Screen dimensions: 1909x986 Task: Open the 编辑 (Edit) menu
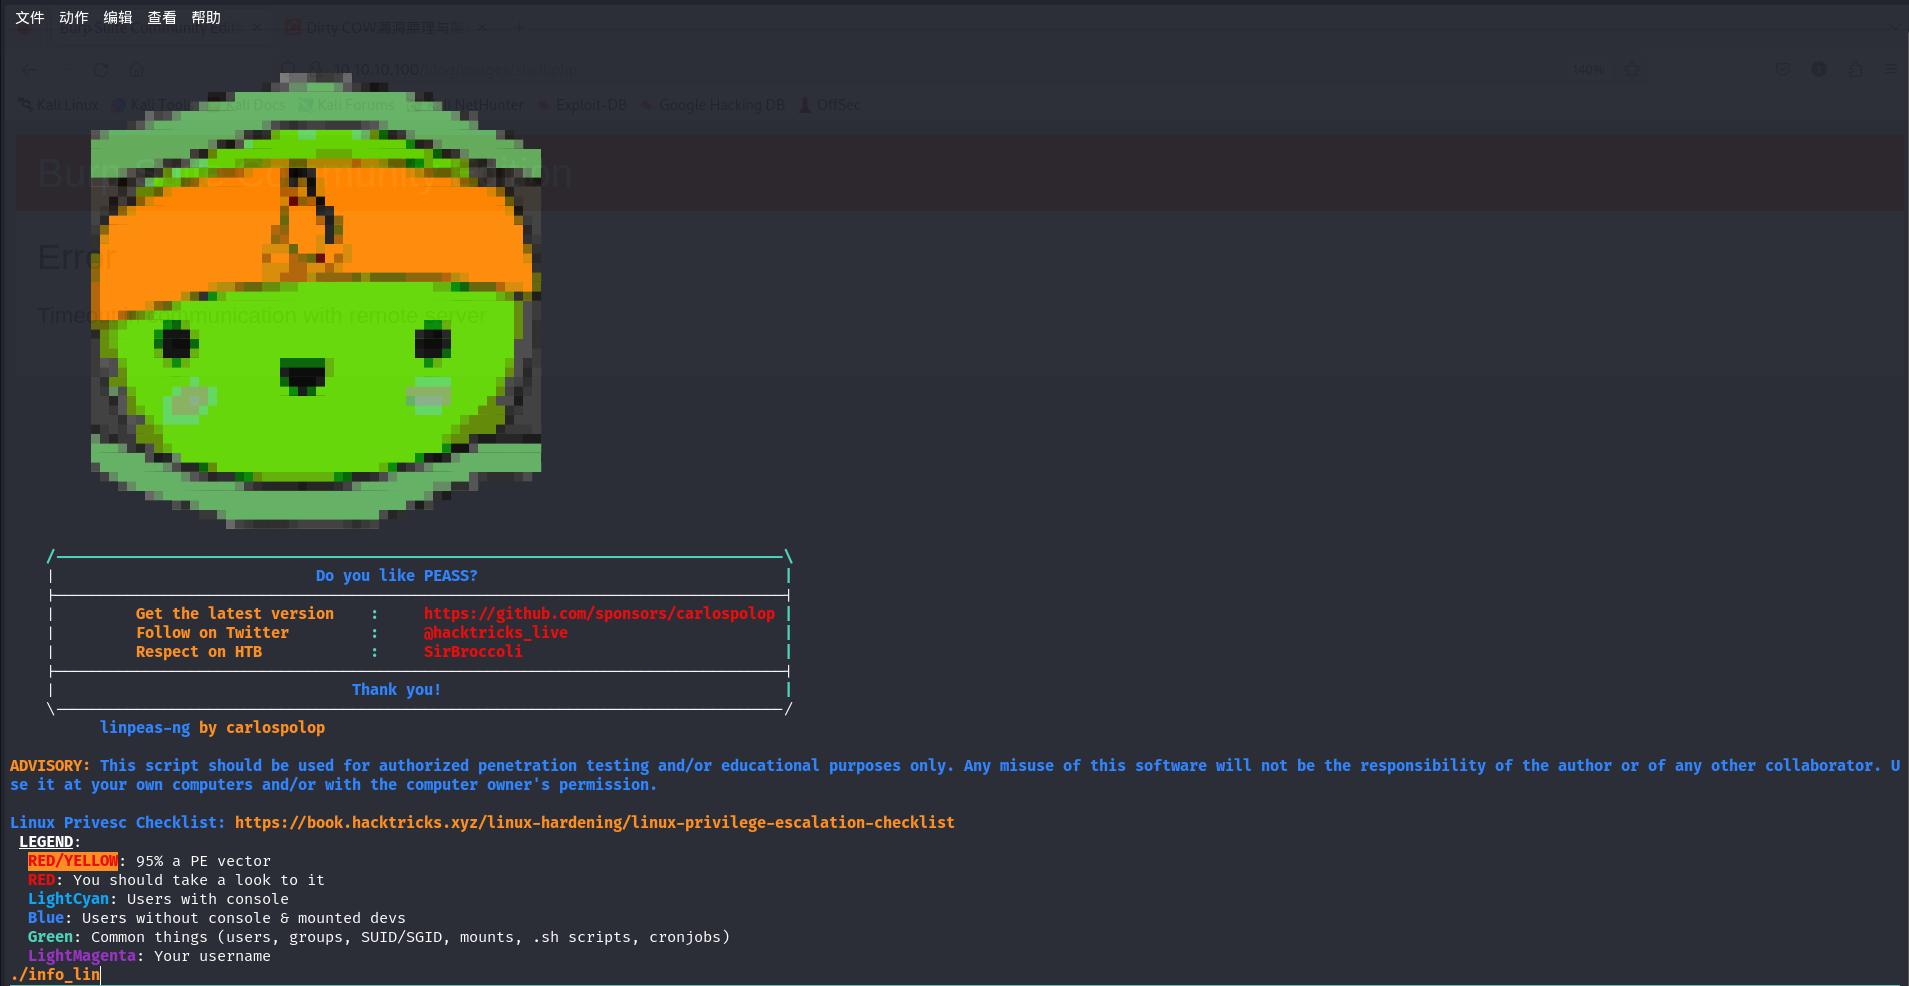coord(118,18)
